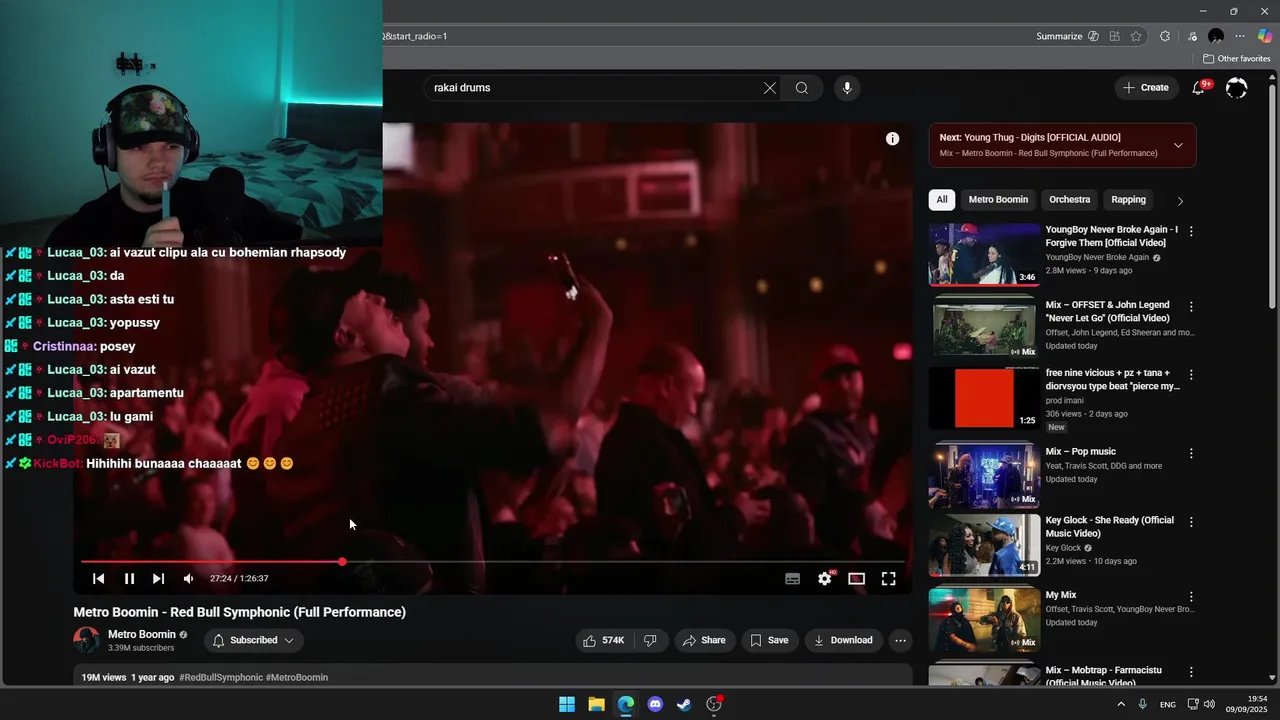The image size is (1280, 720).
Task: Download the video
Action: tap(844, 640)
